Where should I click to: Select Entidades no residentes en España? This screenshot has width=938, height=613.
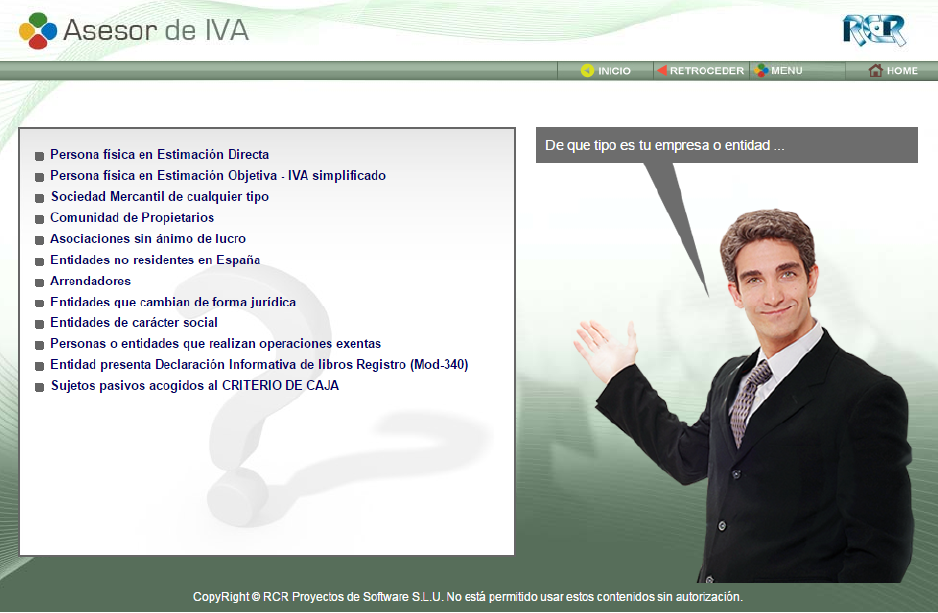pyautogui.click(x=155, y=260)
